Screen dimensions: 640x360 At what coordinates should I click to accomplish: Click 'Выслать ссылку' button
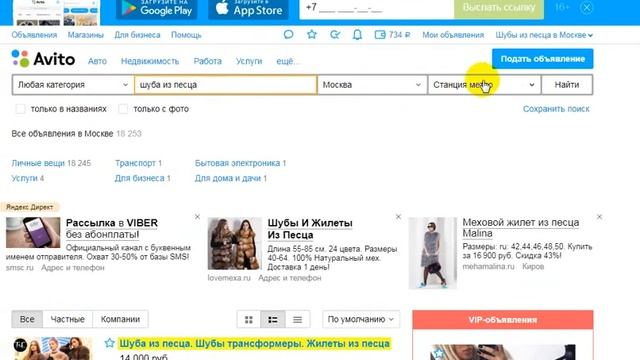499,8
